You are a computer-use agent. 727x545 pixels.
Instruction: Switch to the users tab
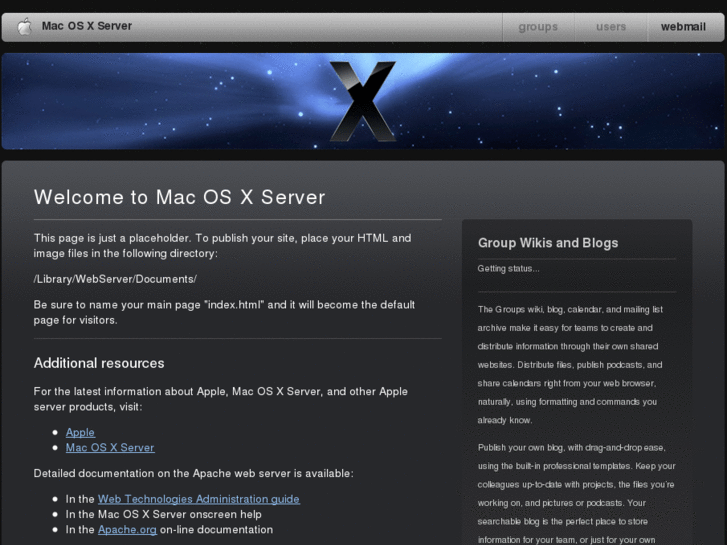click(x=611, y=27)
